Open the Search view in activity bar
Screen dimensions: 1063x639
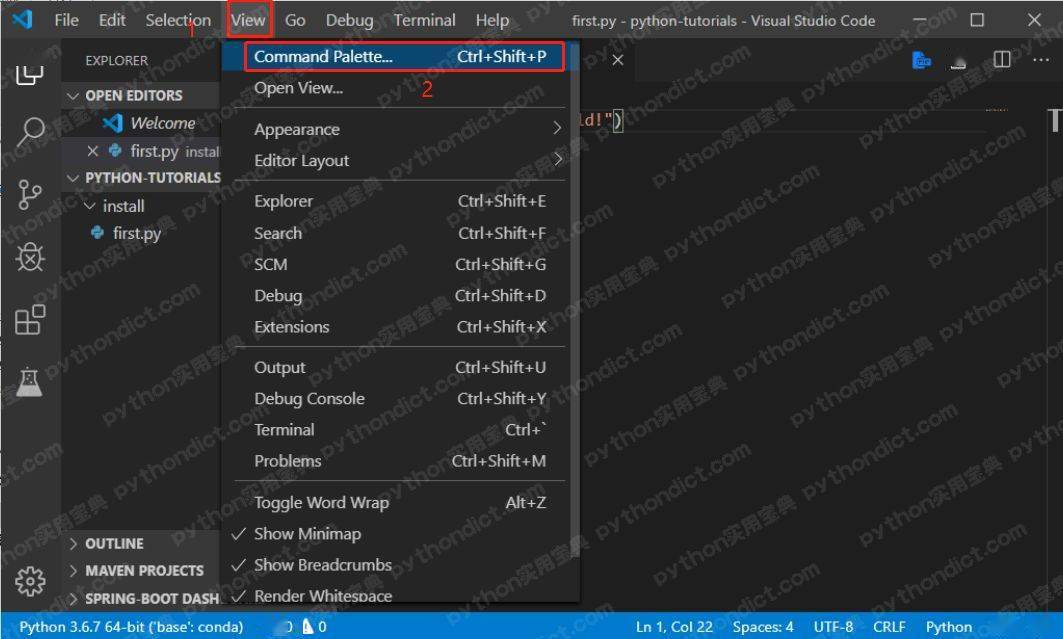tap(31, 131)
